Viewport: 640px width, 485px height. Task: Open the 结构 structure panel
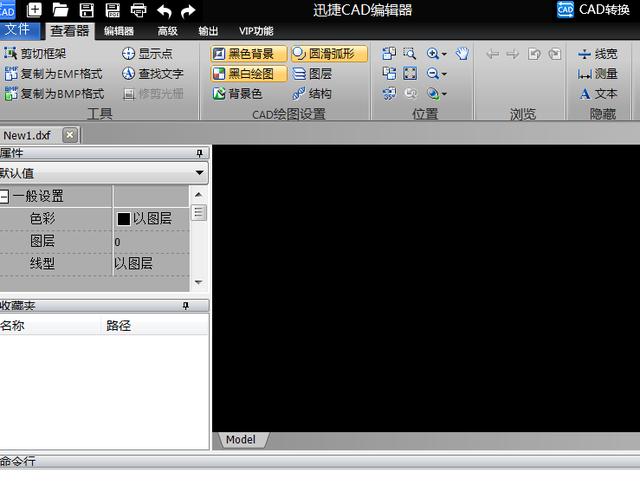click(312, 94)
